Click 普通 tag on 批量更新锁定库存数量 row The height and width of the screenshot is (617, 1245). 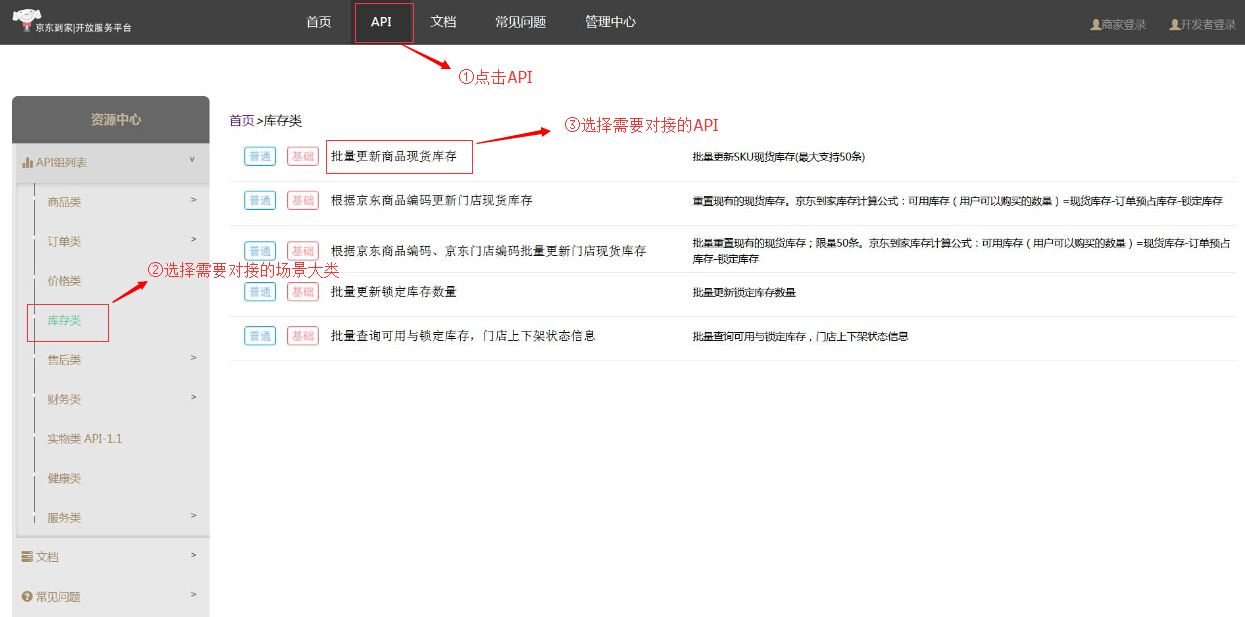pos(260,292)
